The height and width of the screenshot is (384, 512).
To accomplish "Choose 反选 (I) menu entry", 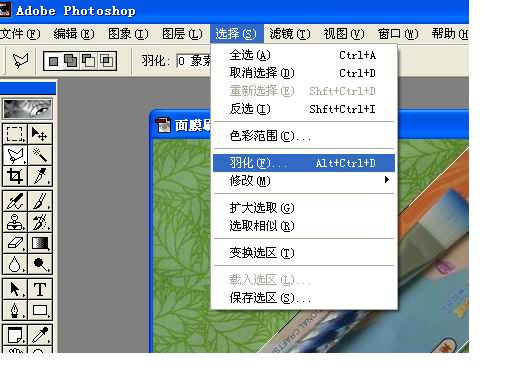I will pos(304,109).
